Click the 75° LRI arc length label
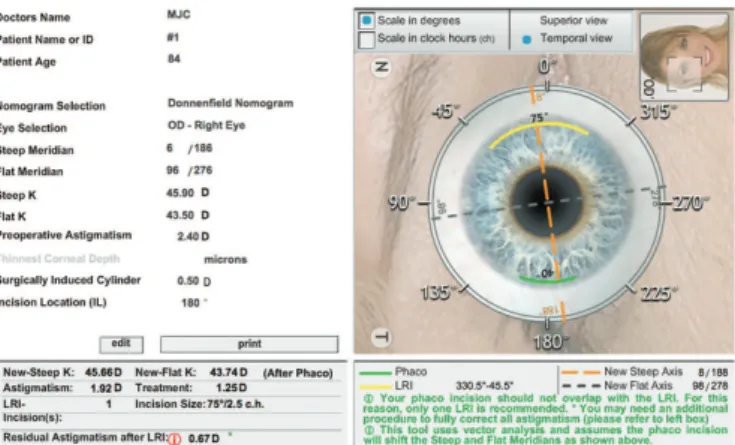 coord(539,117)
